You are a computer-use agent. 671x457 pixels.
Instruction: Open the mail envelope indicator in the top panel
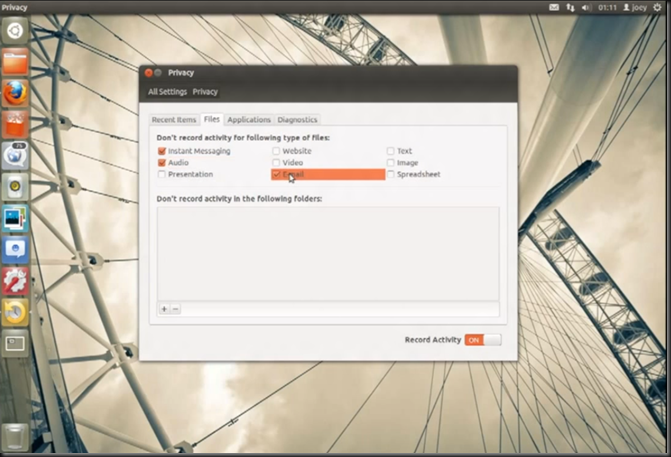[x=554, y=7]
